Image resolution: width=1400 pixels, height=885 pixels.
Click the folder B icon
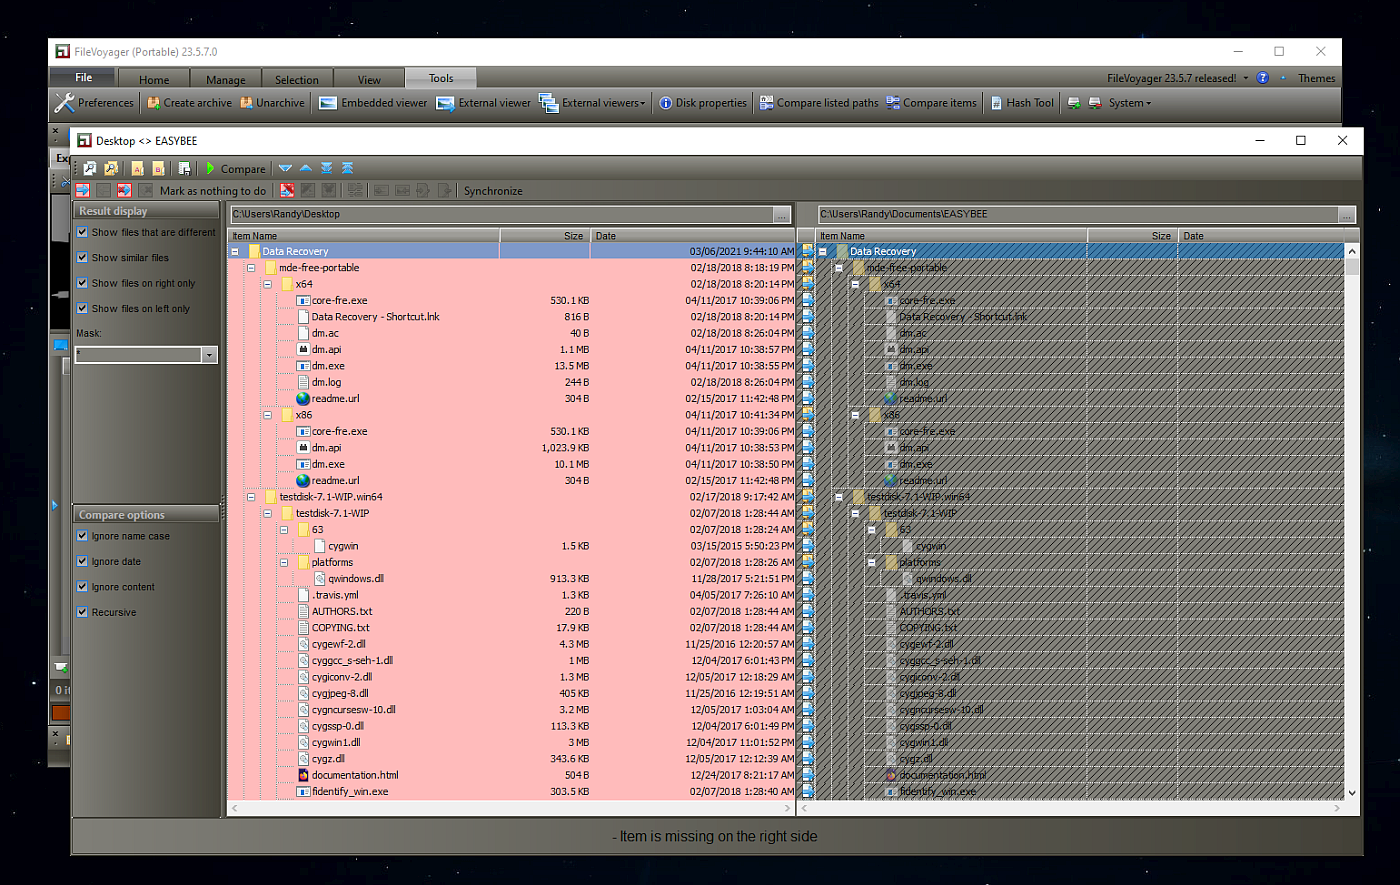click(158, 168)
